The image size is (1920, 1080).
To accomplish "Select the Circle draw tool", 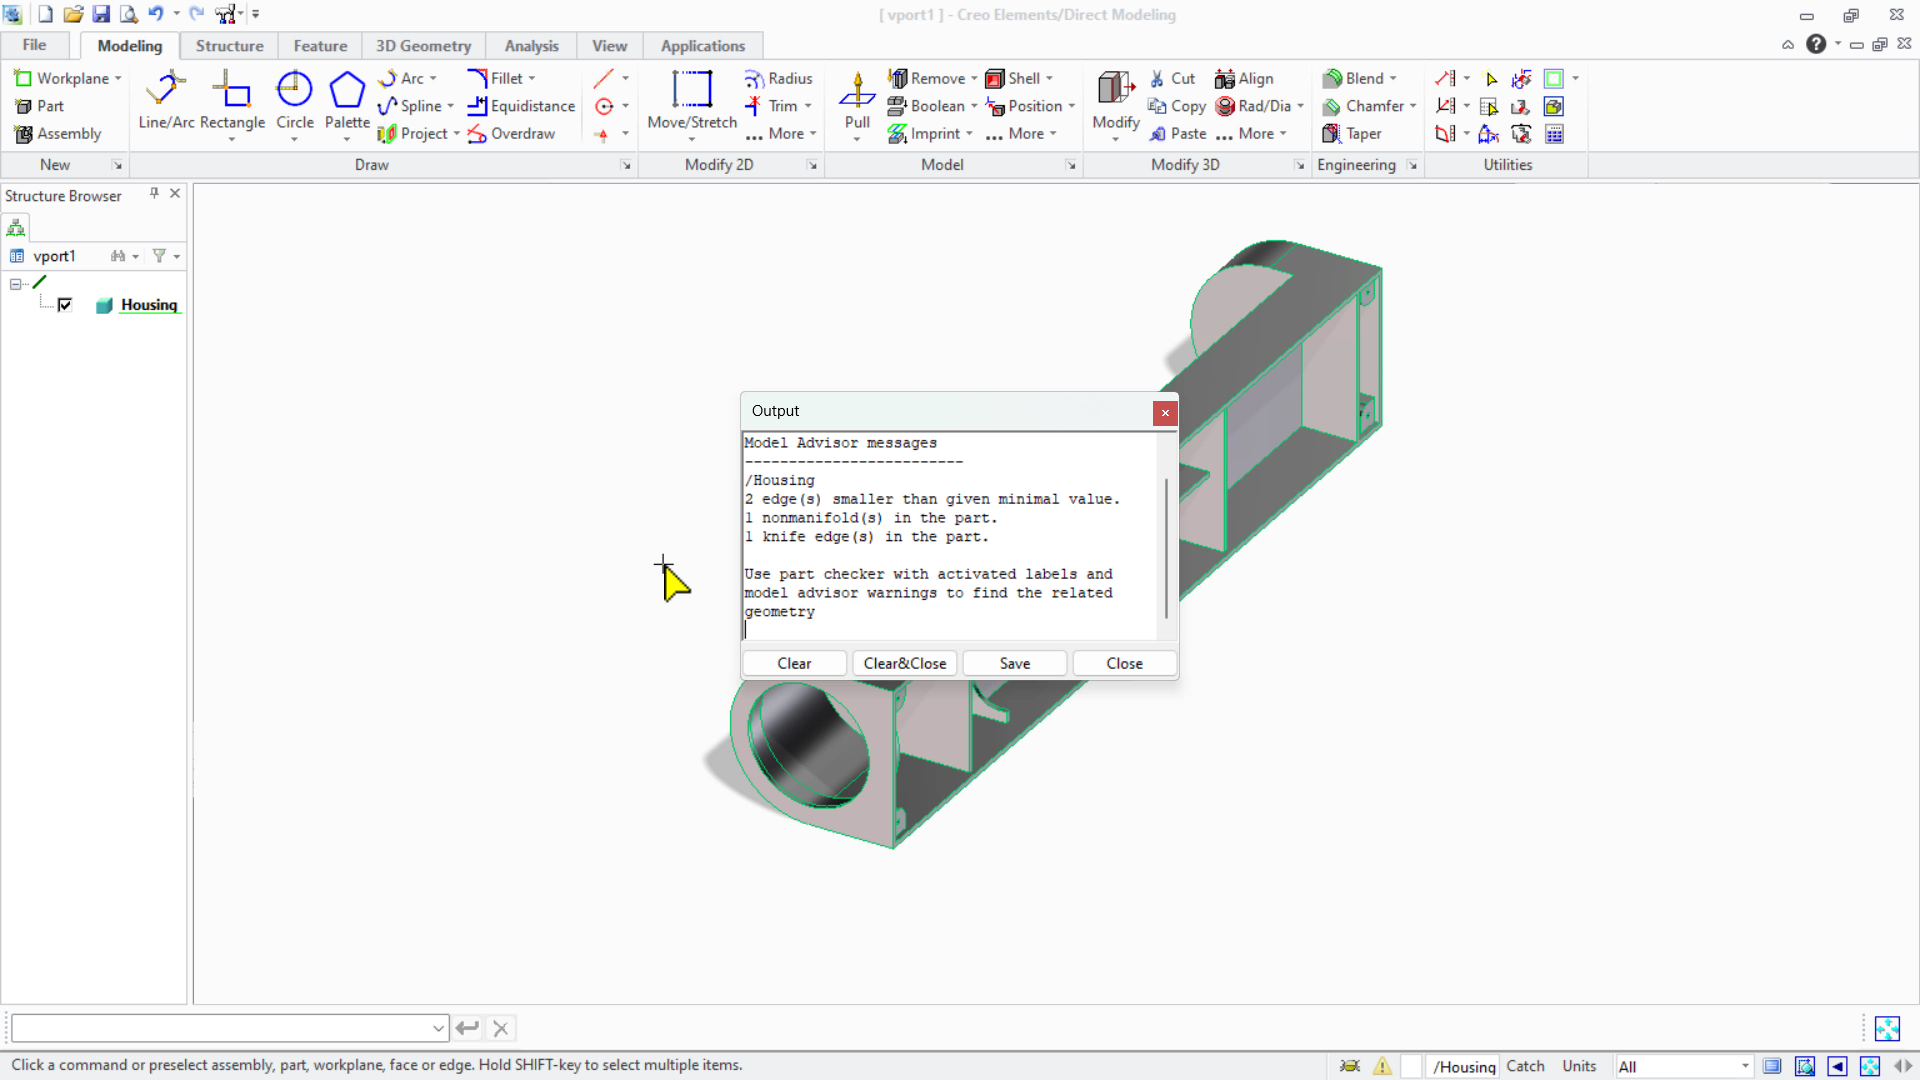I will (x=294, y=100).
